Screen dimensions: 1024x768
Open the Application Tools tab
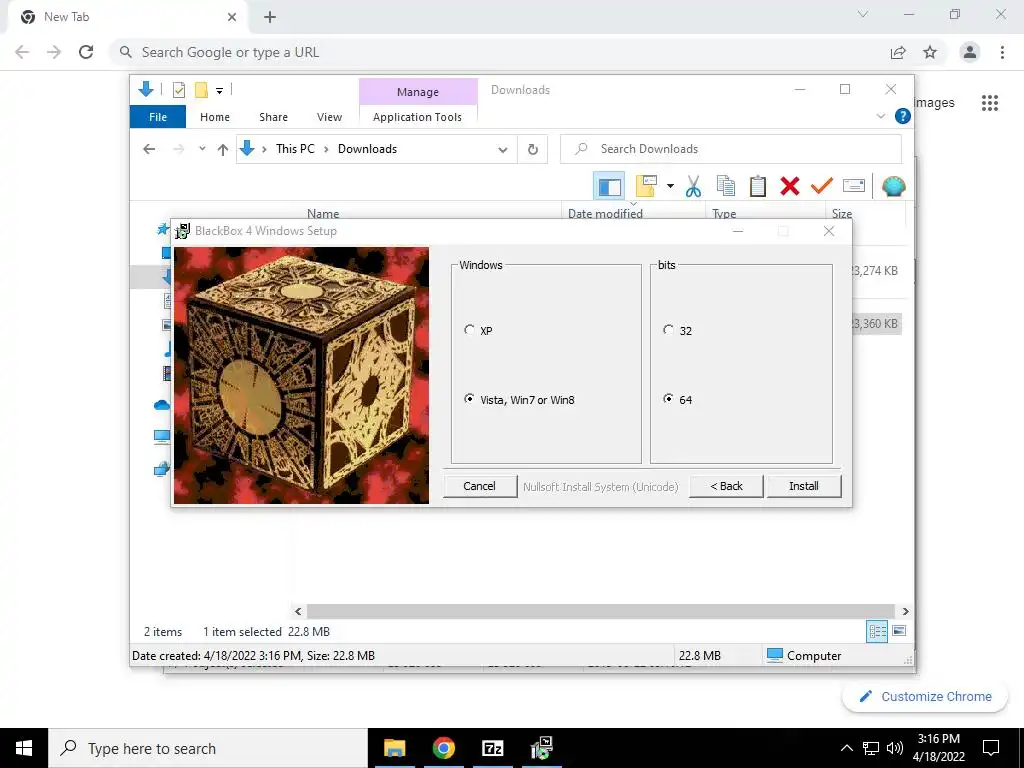coord(417,117)
